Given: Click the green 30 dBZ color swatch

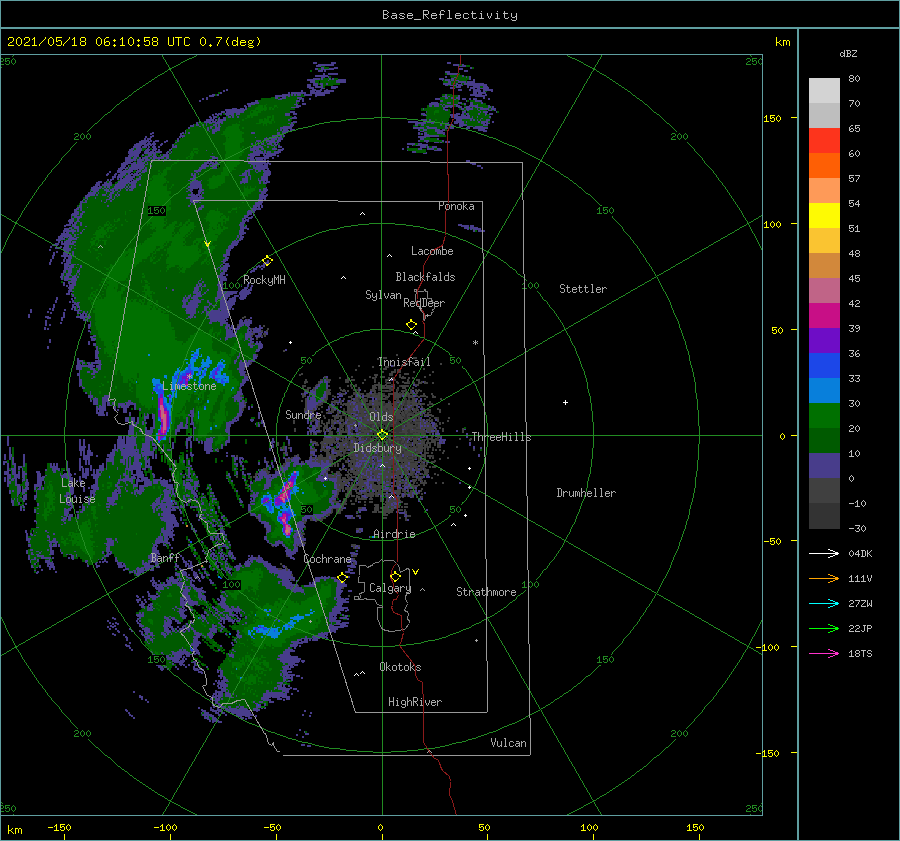Looking at the screenshot, I should coord(824,416).
